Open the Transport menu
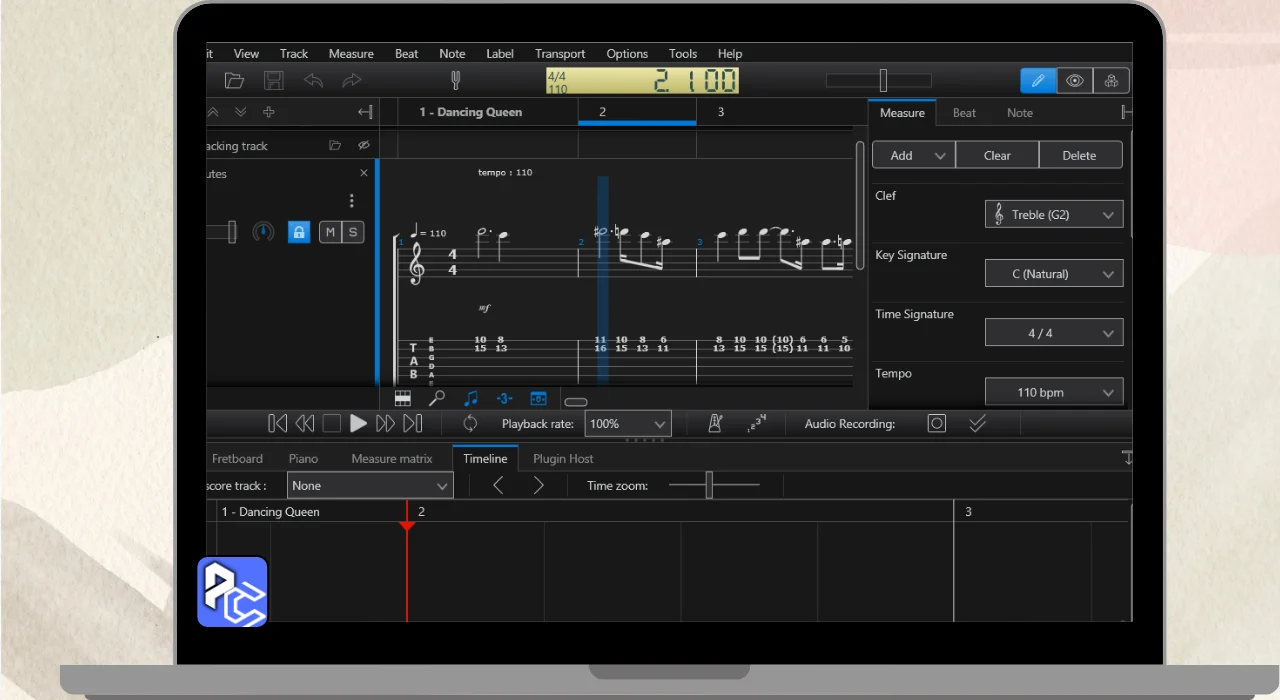Screen dimensions: 1280x700 pyautogui.click(x=560, y=54)
